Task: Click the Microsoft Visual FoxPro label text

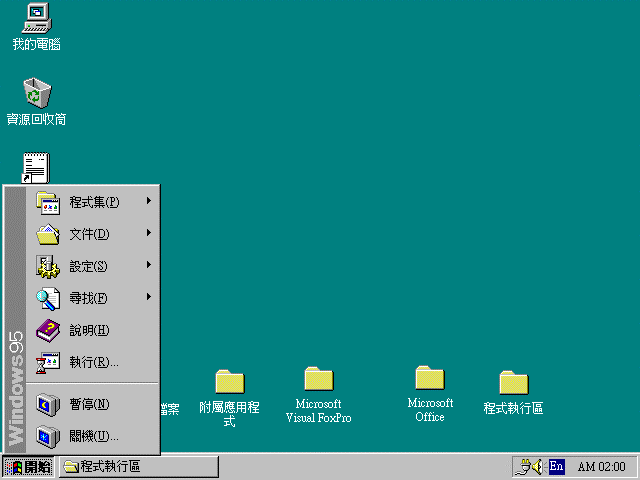Action: tap(319, 411)
